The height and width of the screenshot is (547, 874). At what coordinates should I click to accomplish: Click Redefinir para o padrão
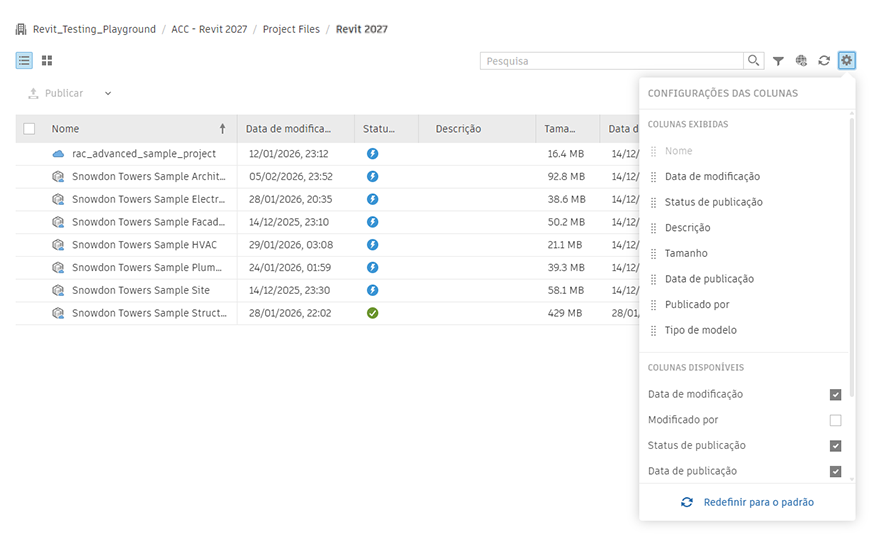(759, 502)
